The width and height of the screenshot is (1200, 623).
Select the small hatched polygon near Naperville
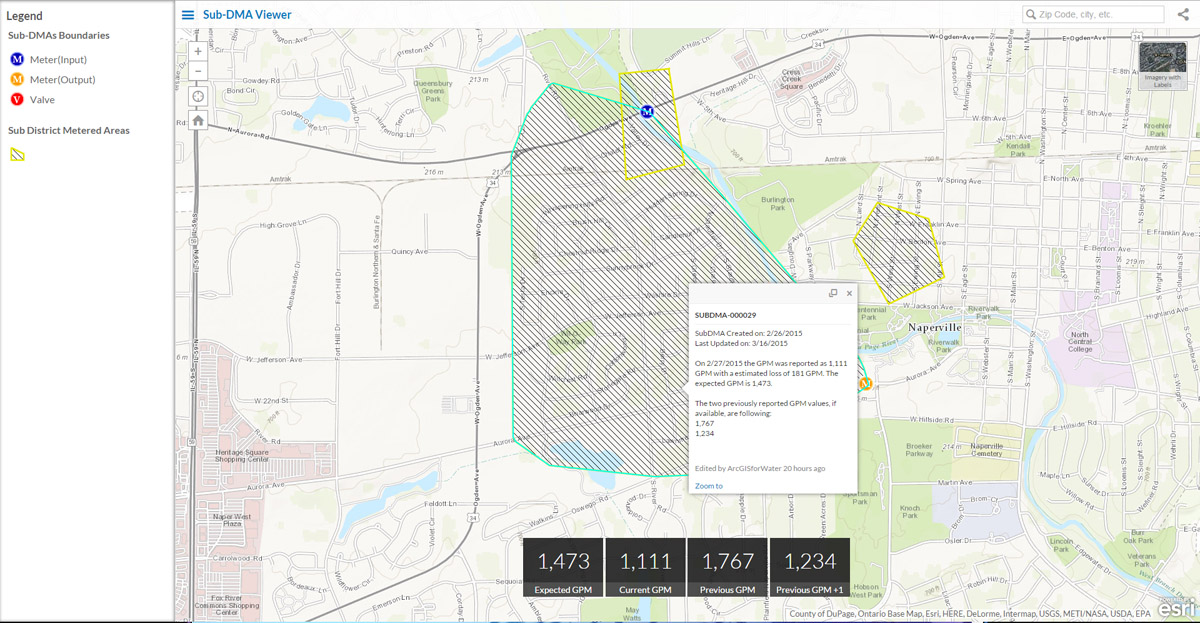click(898, 253)
